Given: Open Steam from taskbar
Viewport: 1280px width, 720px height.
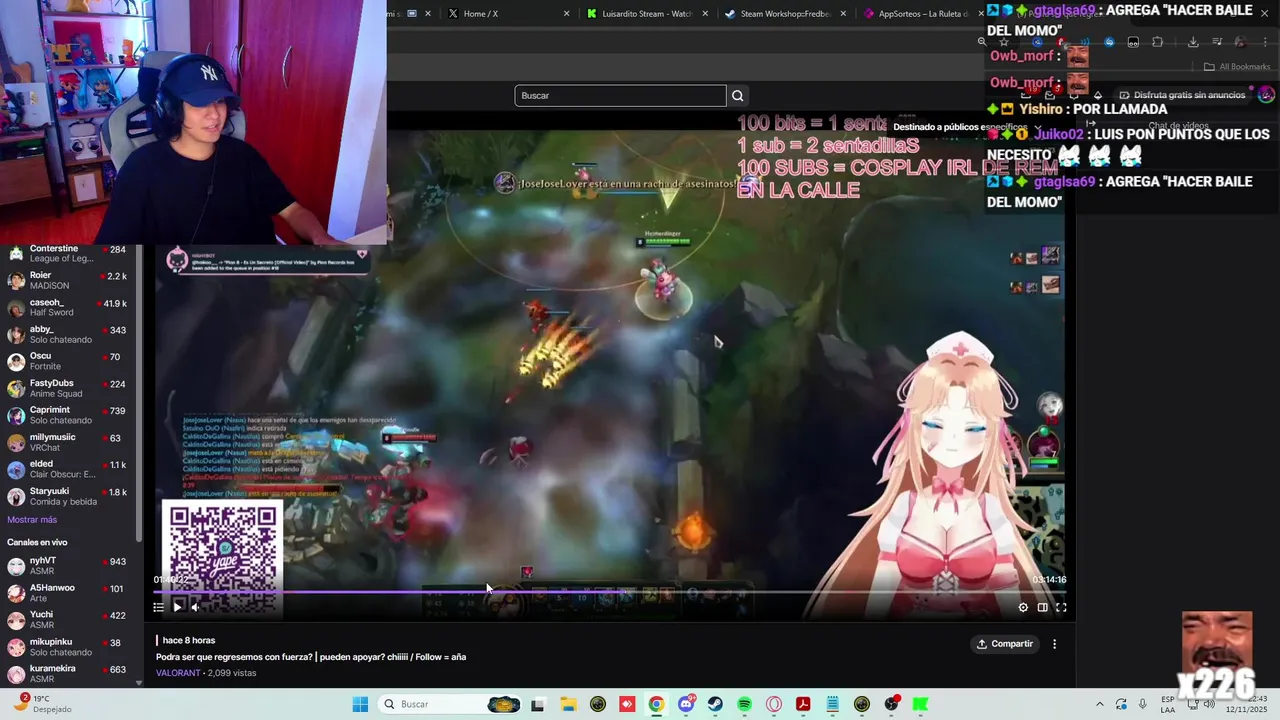Looking at the screenshot, I should [715, 704].
